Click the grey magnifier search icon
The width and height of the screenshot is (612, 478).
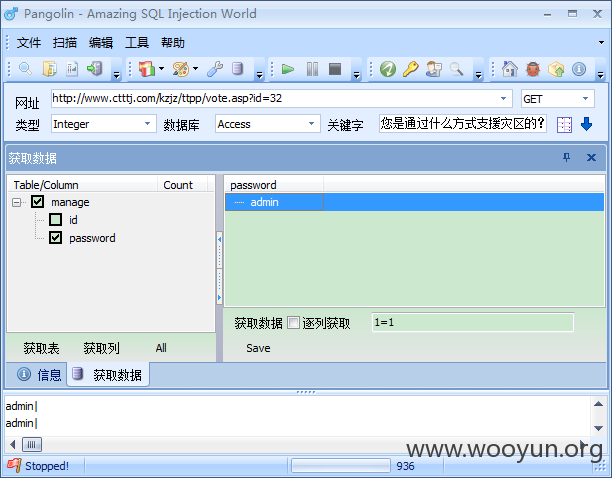(x=456, y=69)
